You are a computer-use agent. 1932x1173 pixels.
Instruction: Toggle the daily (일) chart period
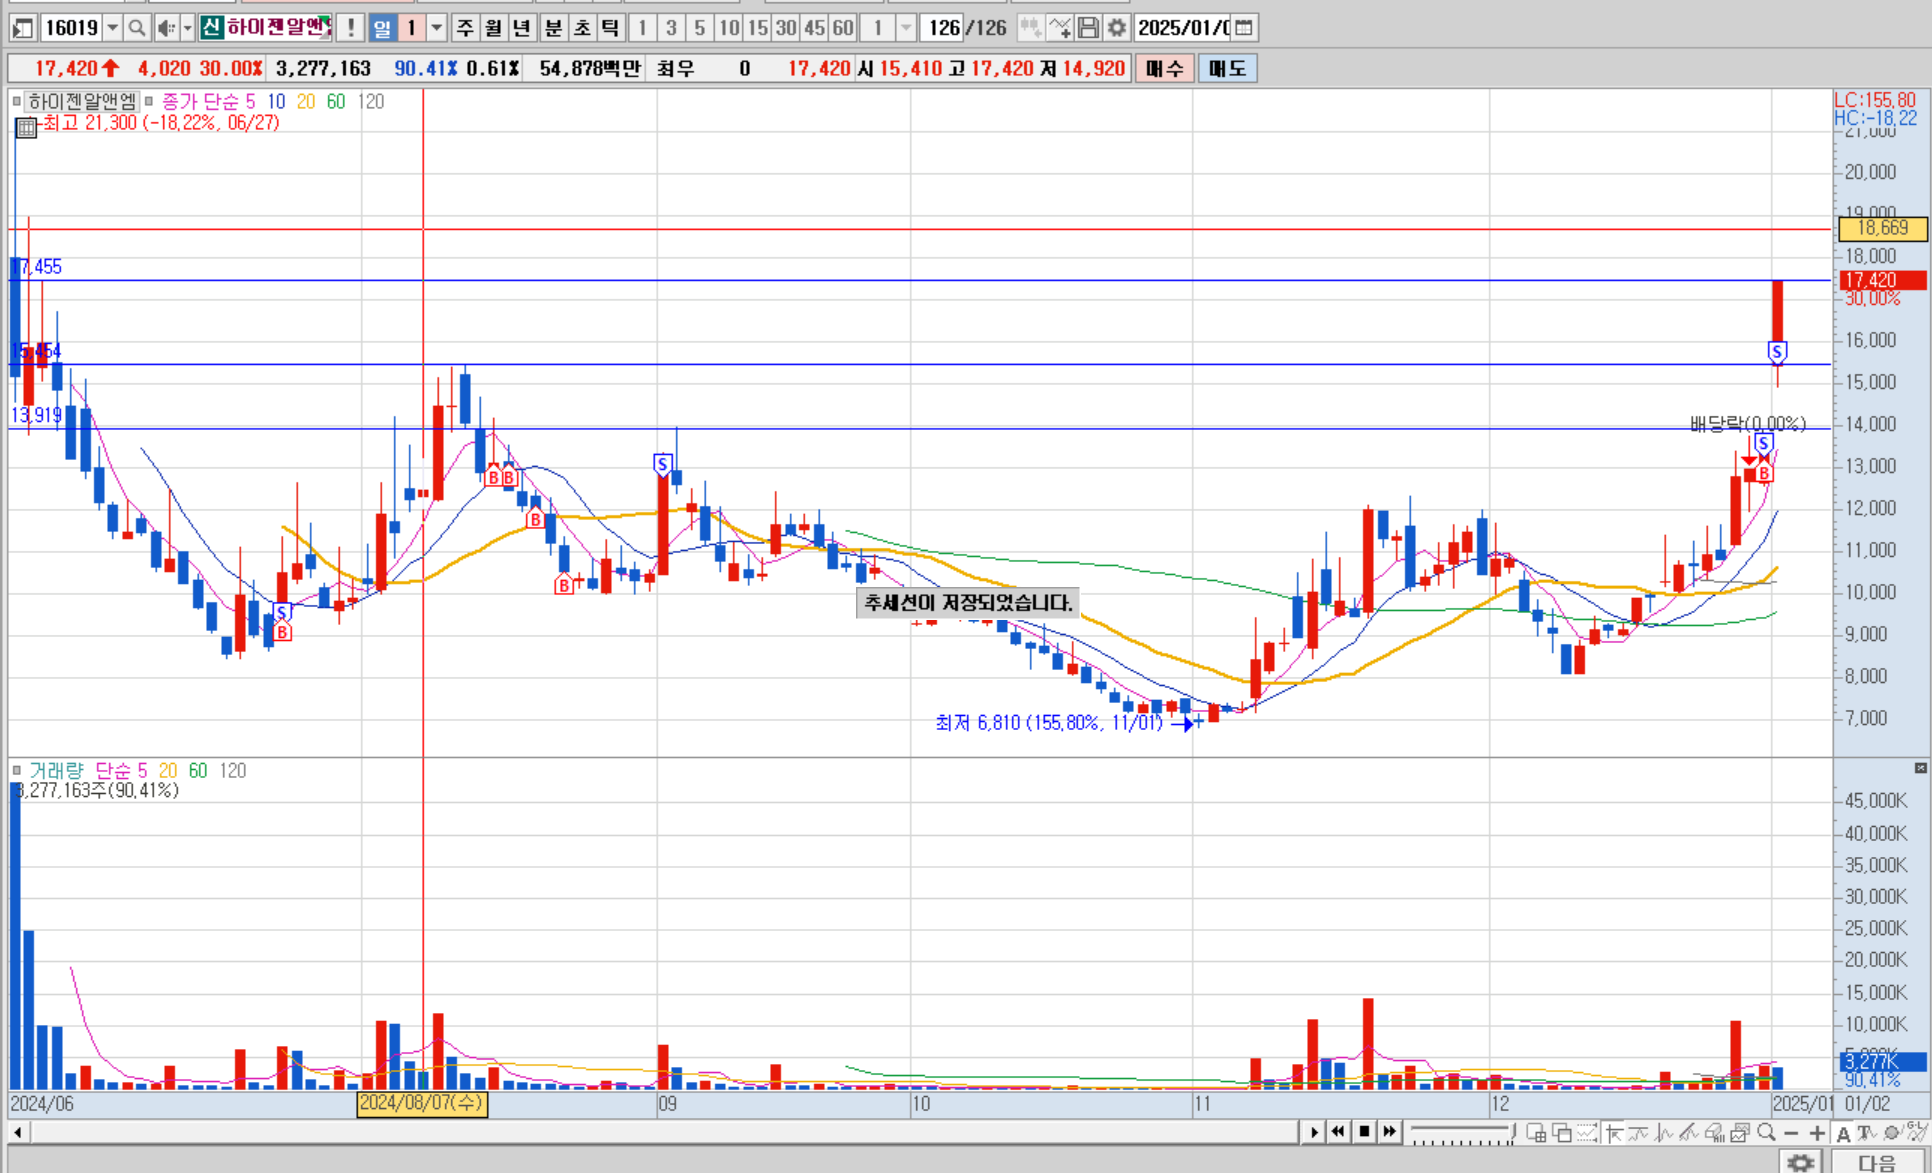point(382,28)
